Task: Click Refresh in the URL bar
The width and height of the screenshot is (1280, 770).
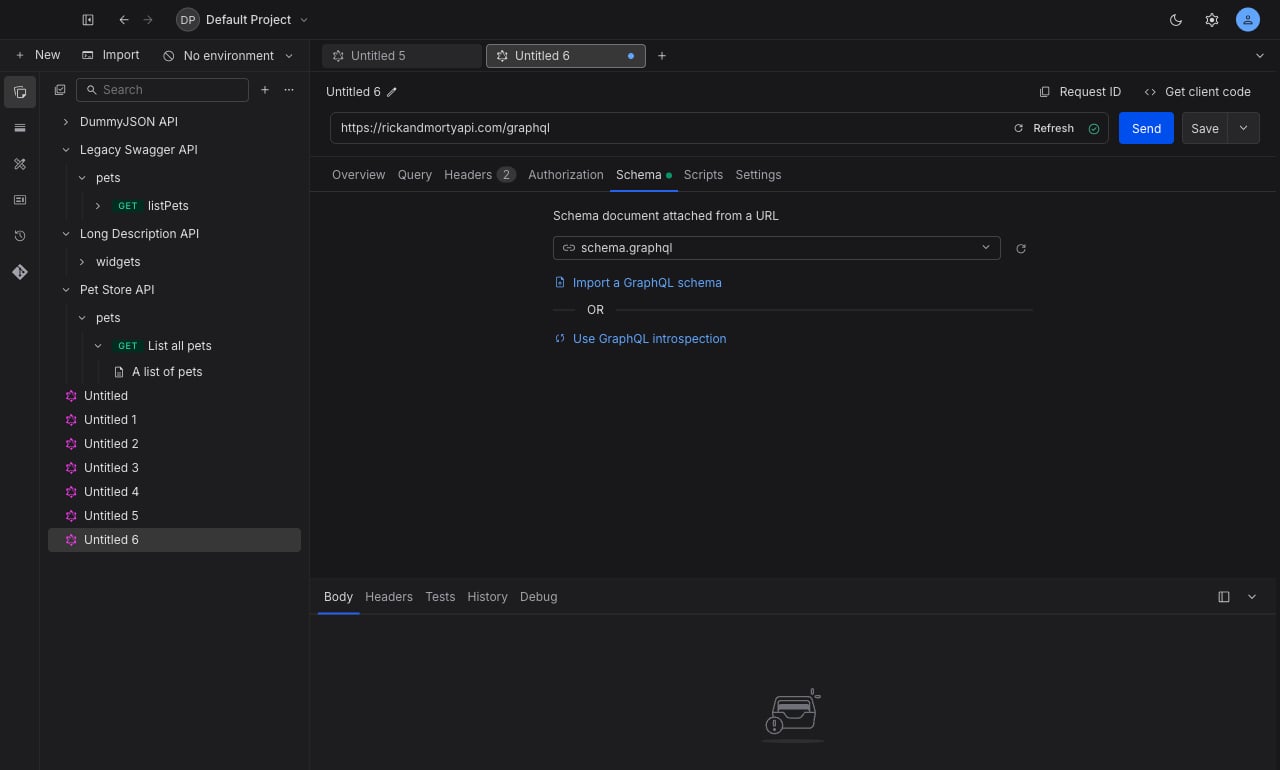Action: (x=1044, y=128)
